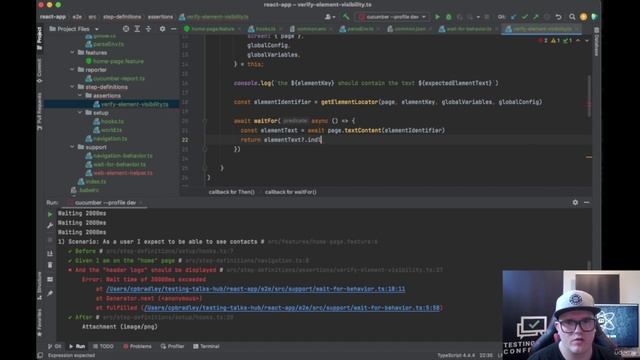This screenshot has height=360, width=640.
Task: Open the Terminal tool window tab
Action: pyautogui.click(x=206, y=346)
